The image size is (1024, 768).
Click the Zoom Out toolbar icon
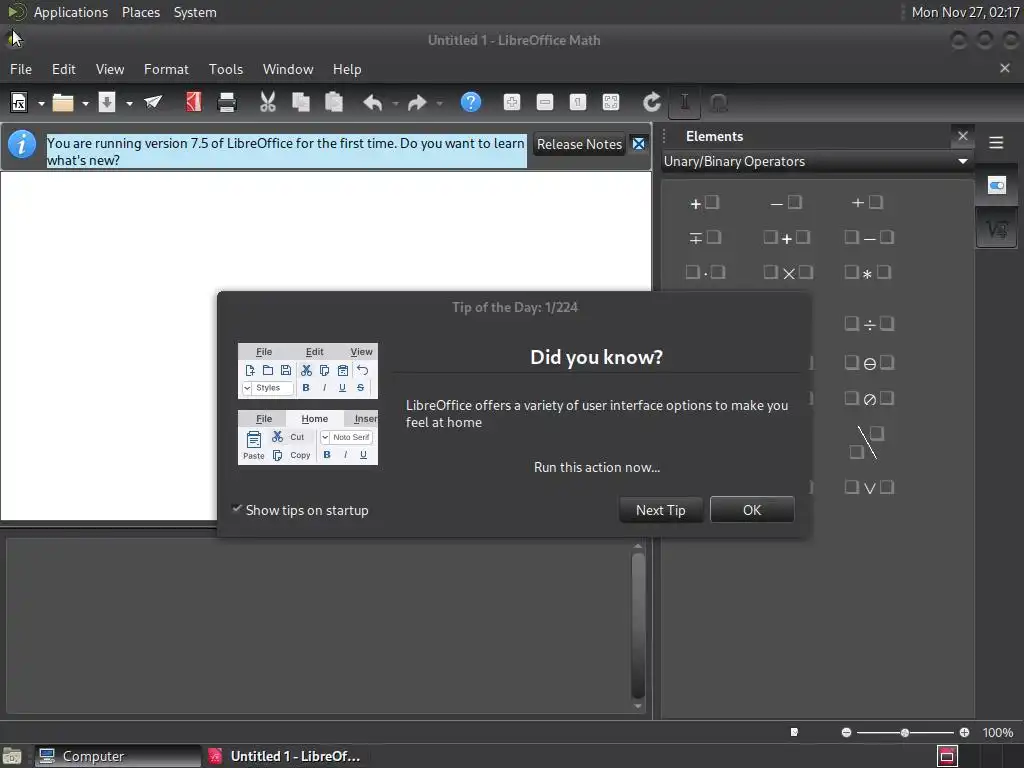545,102
